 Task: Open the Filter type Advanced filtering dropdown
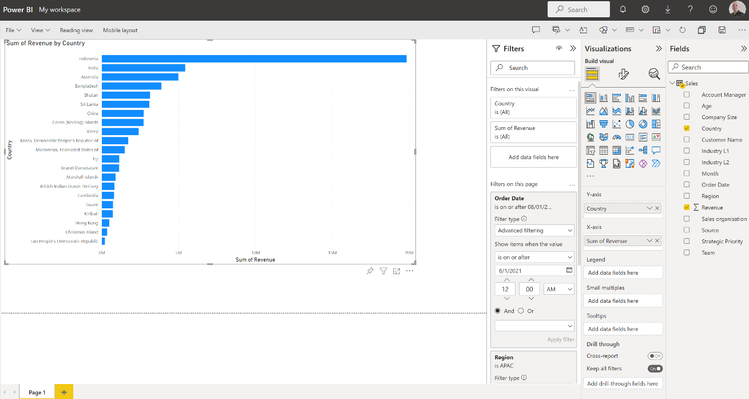pos(534,230)
